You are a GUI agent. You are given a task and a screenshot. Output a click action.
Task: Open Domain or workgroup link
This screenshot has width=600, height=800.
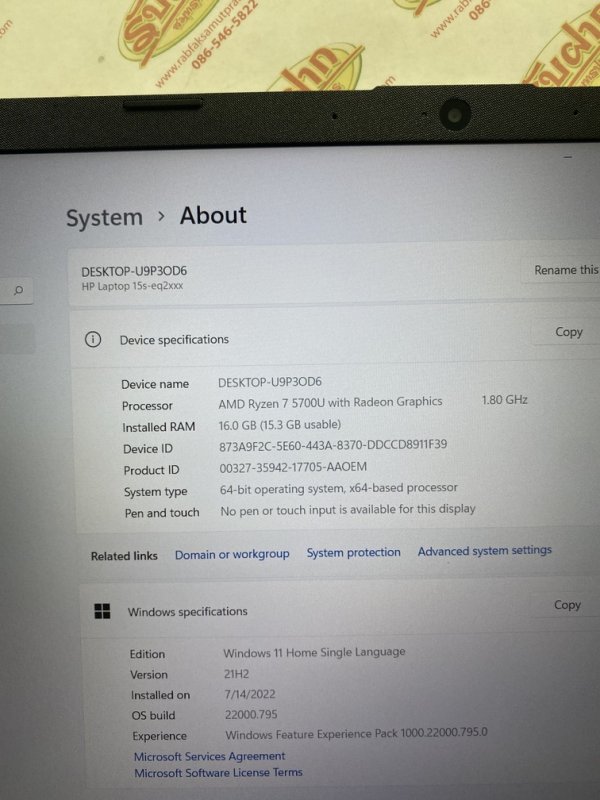point(232,554)
